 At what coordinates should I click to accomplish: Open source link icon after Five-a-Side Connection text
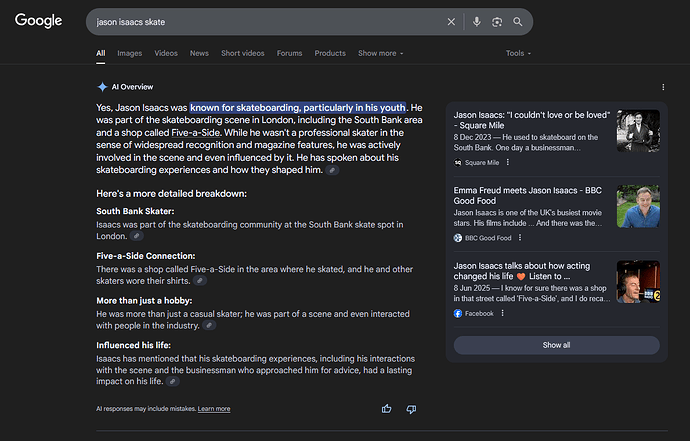coord(200,281)
